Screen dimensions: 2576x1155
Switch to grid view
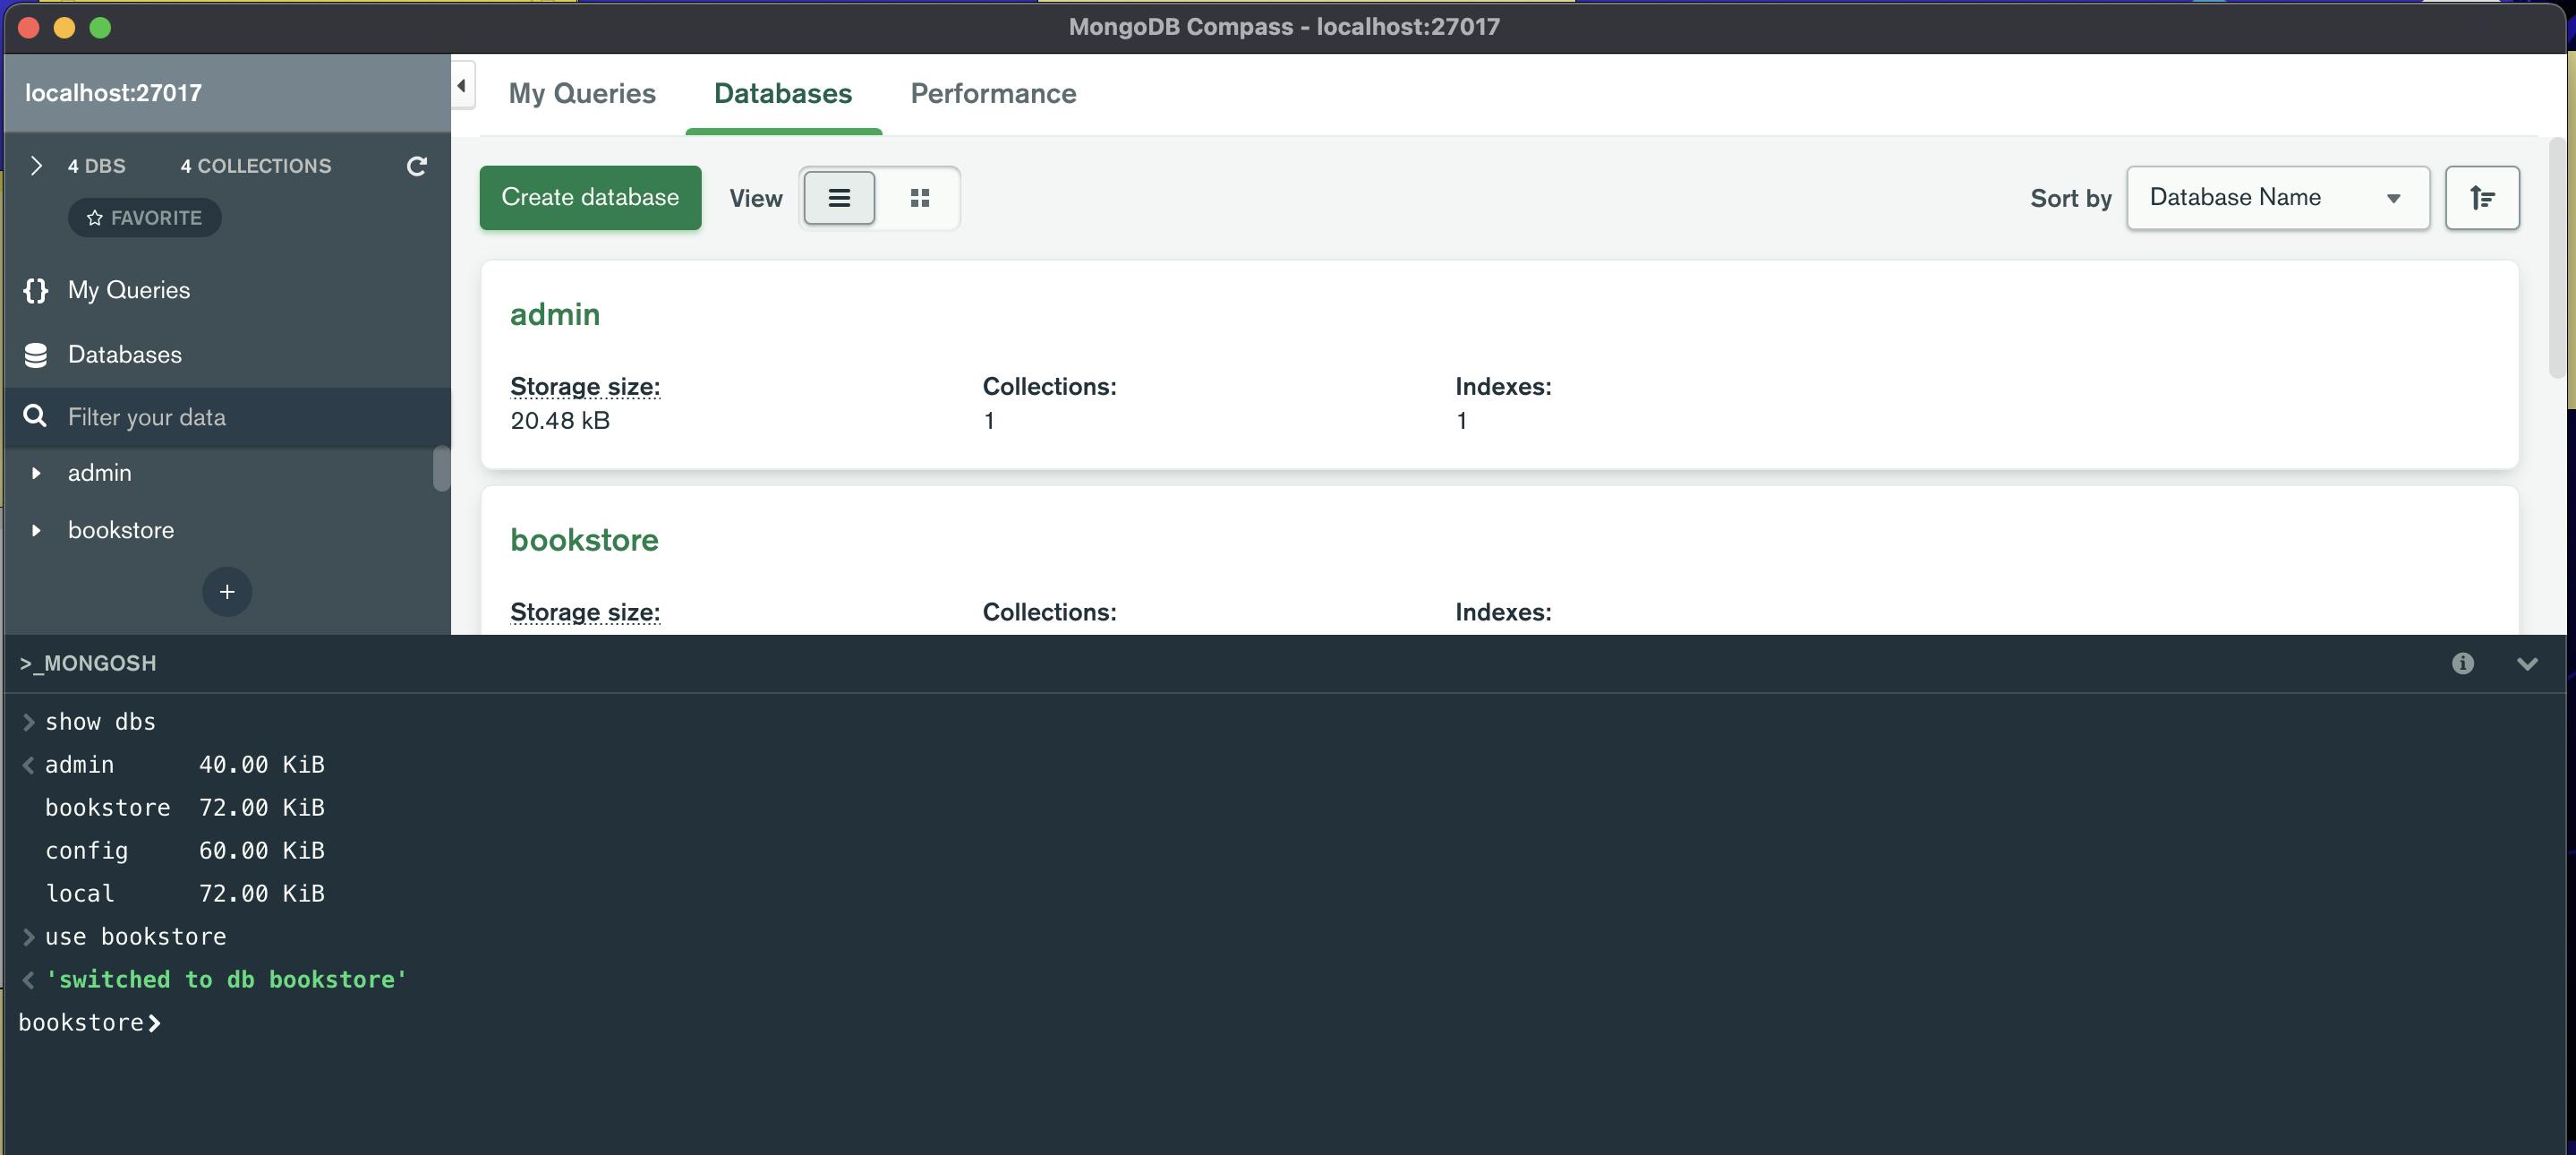click(x=920, y=198)
